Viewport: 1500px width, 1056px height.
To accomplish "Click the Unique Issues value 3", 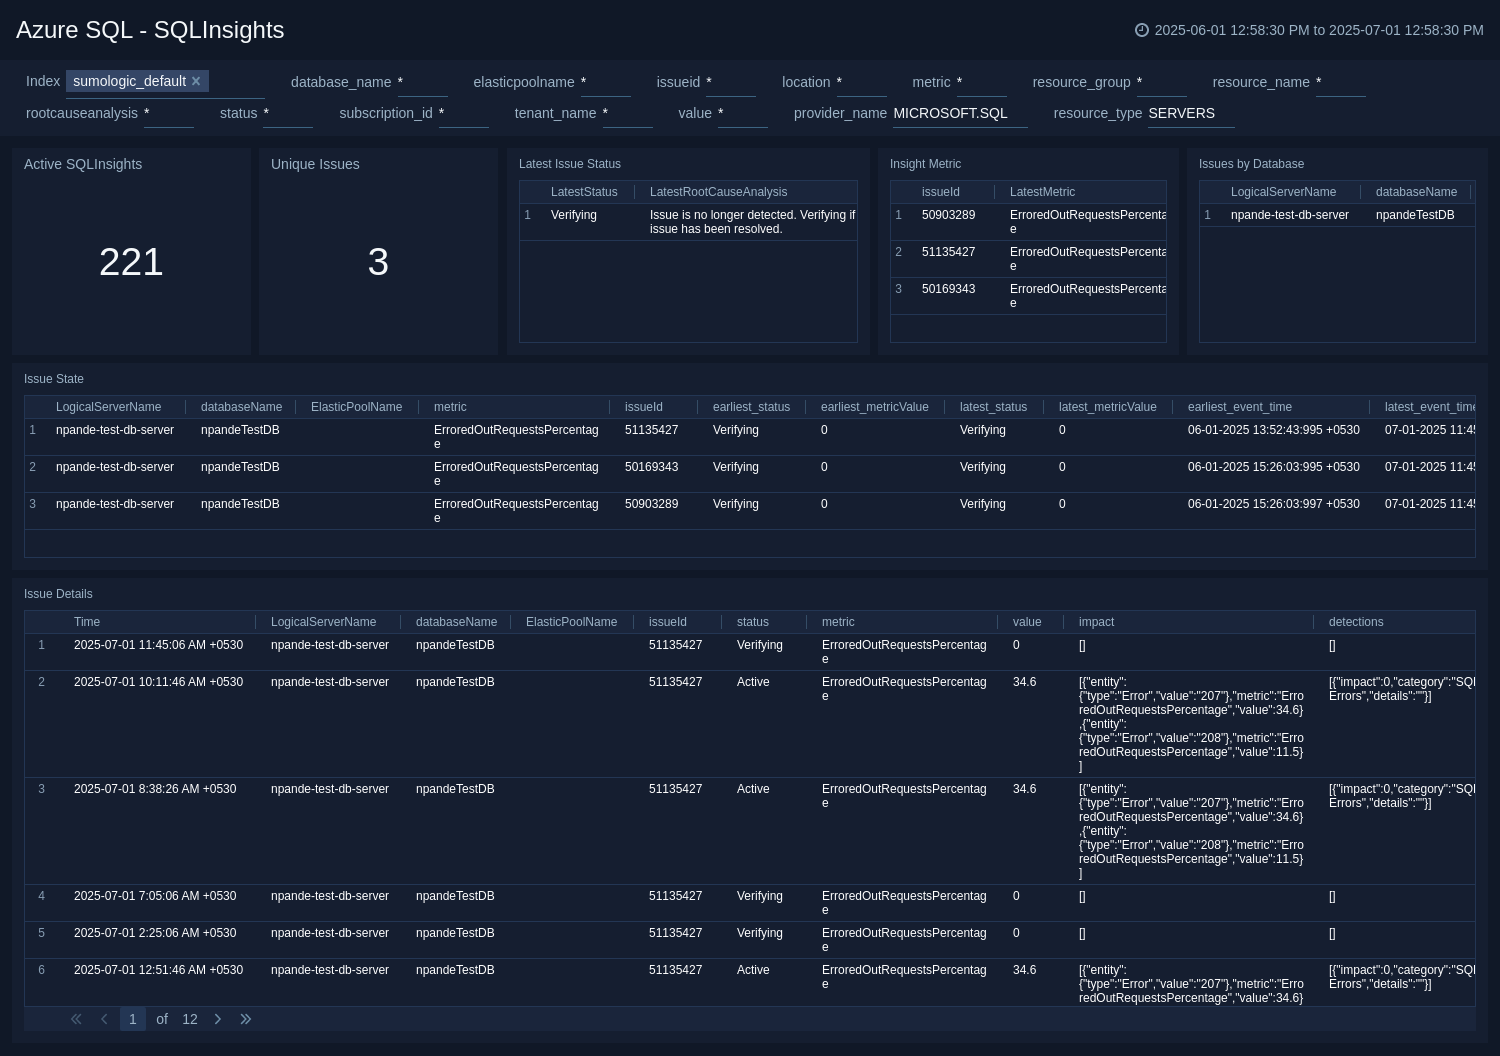I will point(378,262).
